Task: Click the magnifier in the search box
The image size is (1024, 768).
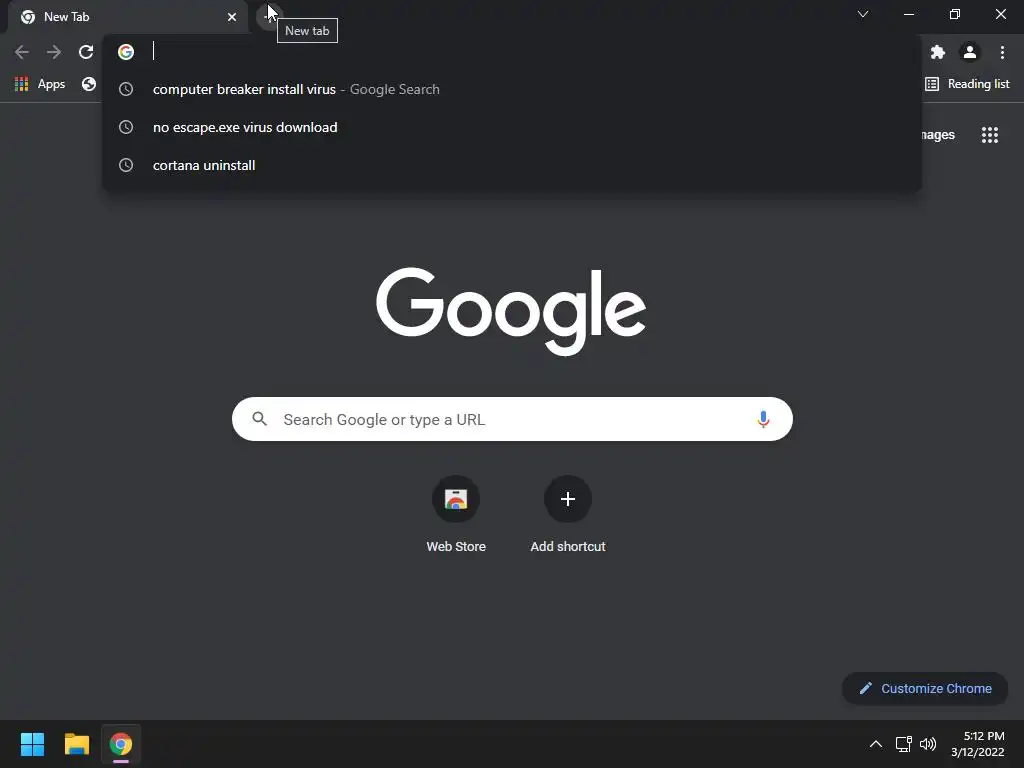Action: tap(260, 419)
